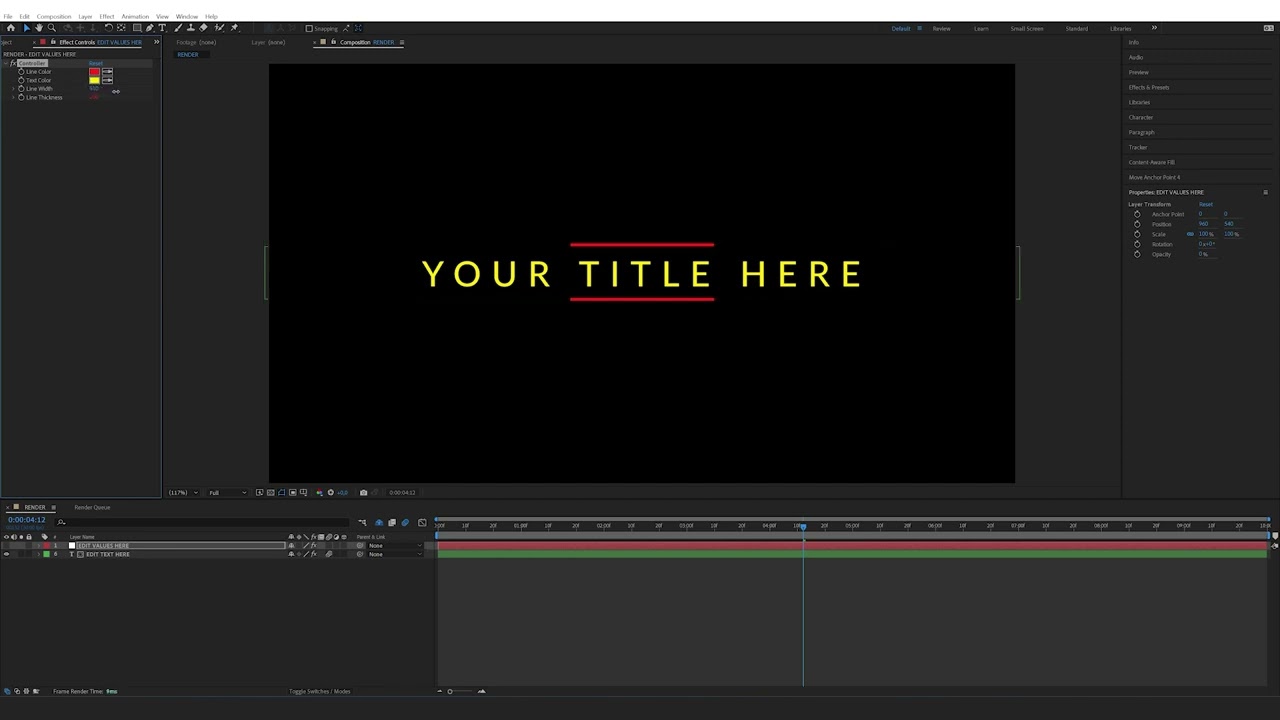Toggle the Position stopwatch in Properties
Image resolution: width=1280 pixels, height=720 pixels.
[x=1137, y=224]
